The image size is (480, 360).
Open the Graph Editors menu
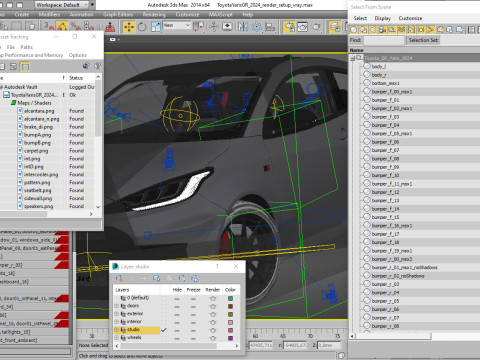click(x=118, y=15)
